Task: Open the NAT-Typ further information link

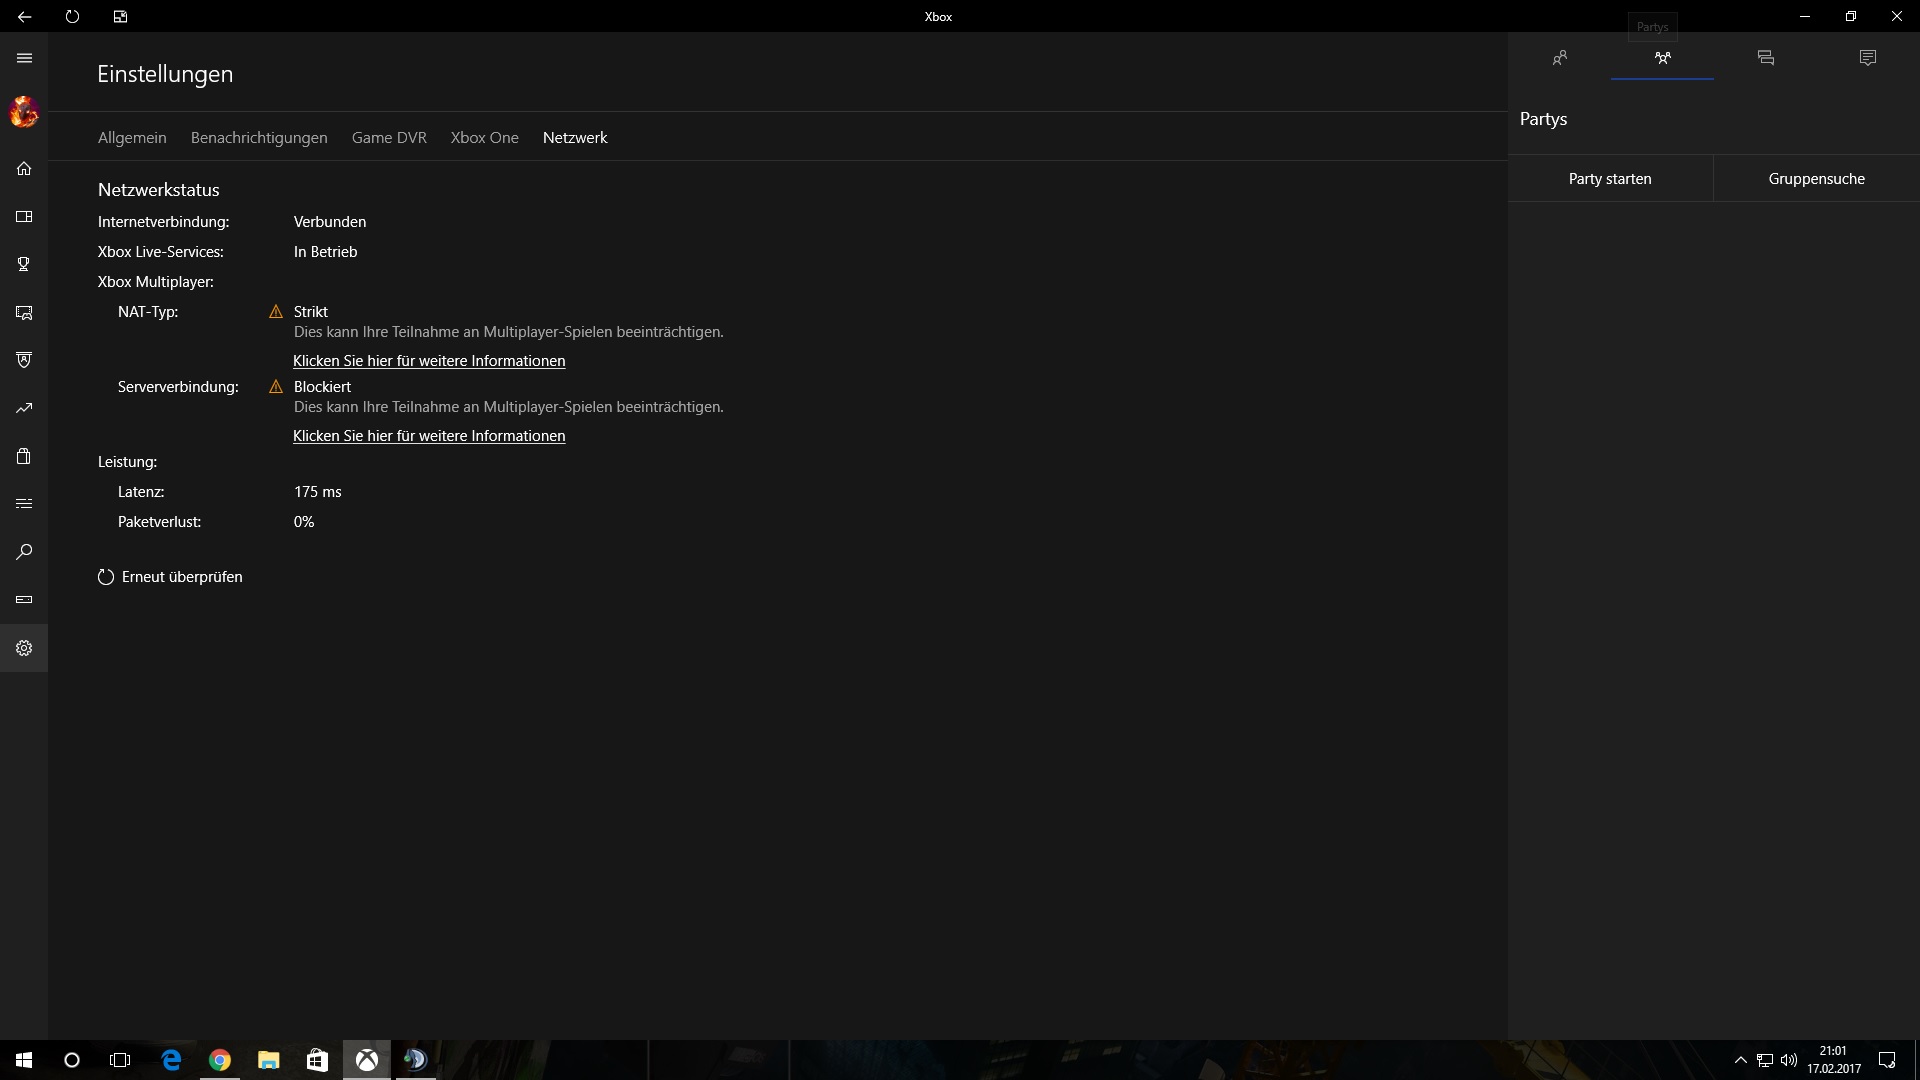Action: click(429, 361)
